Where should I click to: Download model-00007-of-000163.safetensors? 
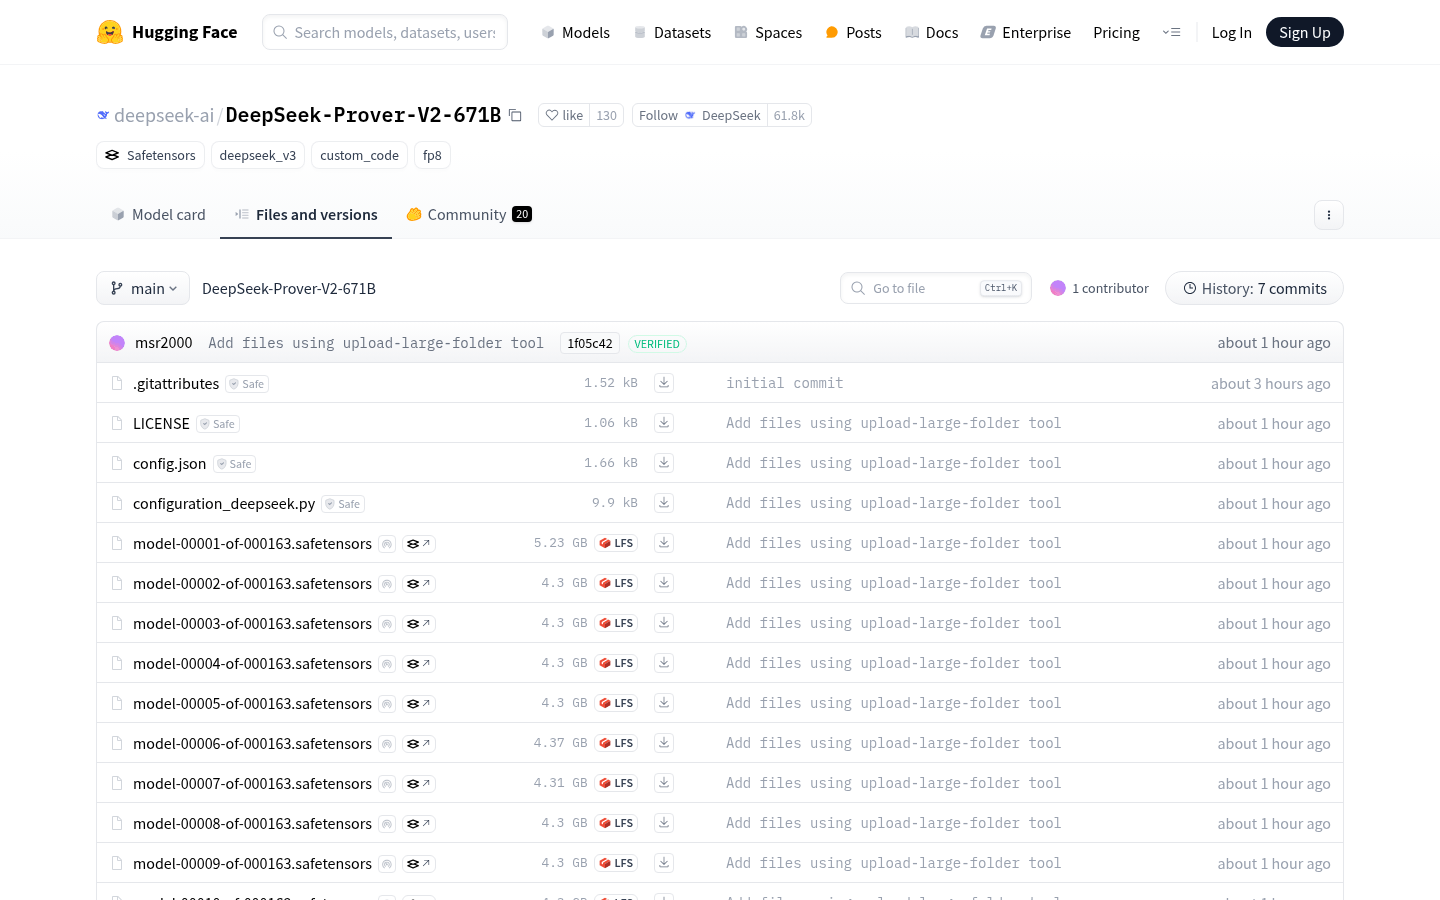pos(664,783)
